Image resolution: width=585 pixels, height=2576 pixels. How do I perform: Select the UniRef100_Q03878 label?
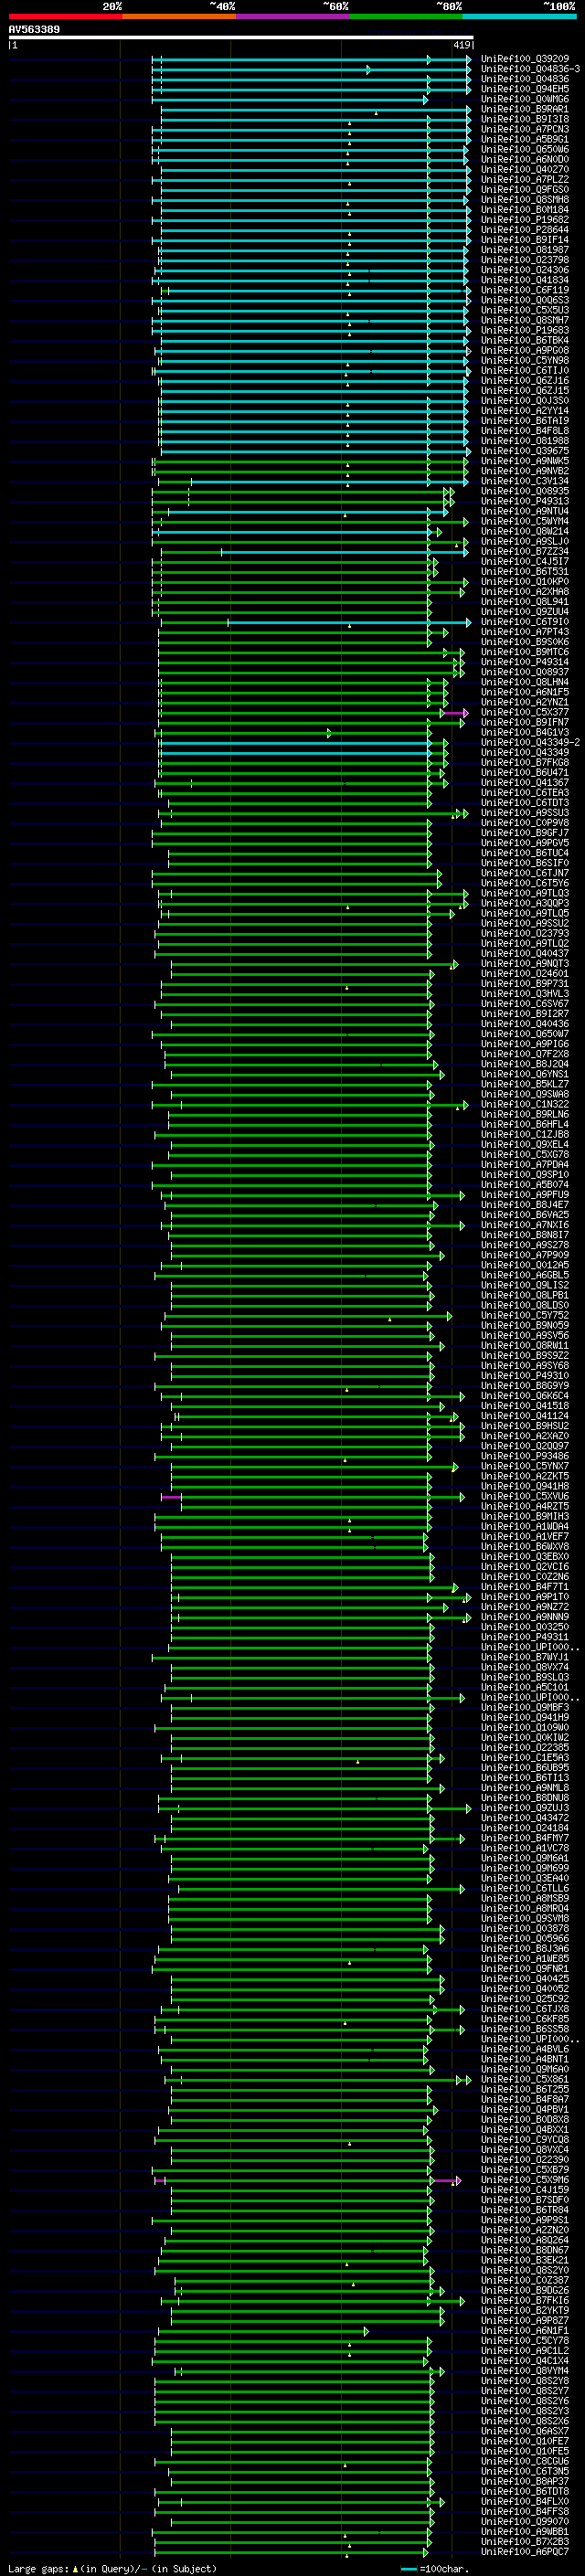point(525,1928)
